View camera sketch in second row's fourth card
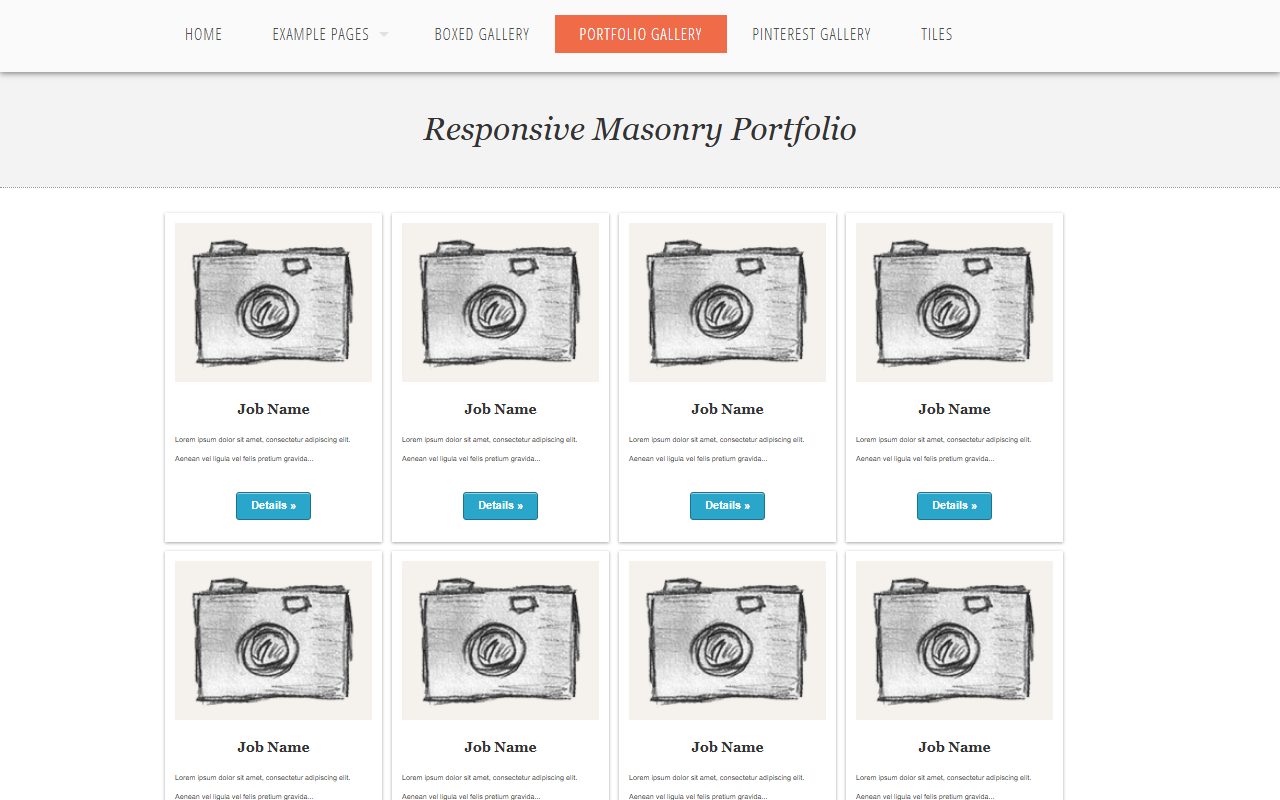Viewport: 1280px width, 800px height. (x=954, y=640)
